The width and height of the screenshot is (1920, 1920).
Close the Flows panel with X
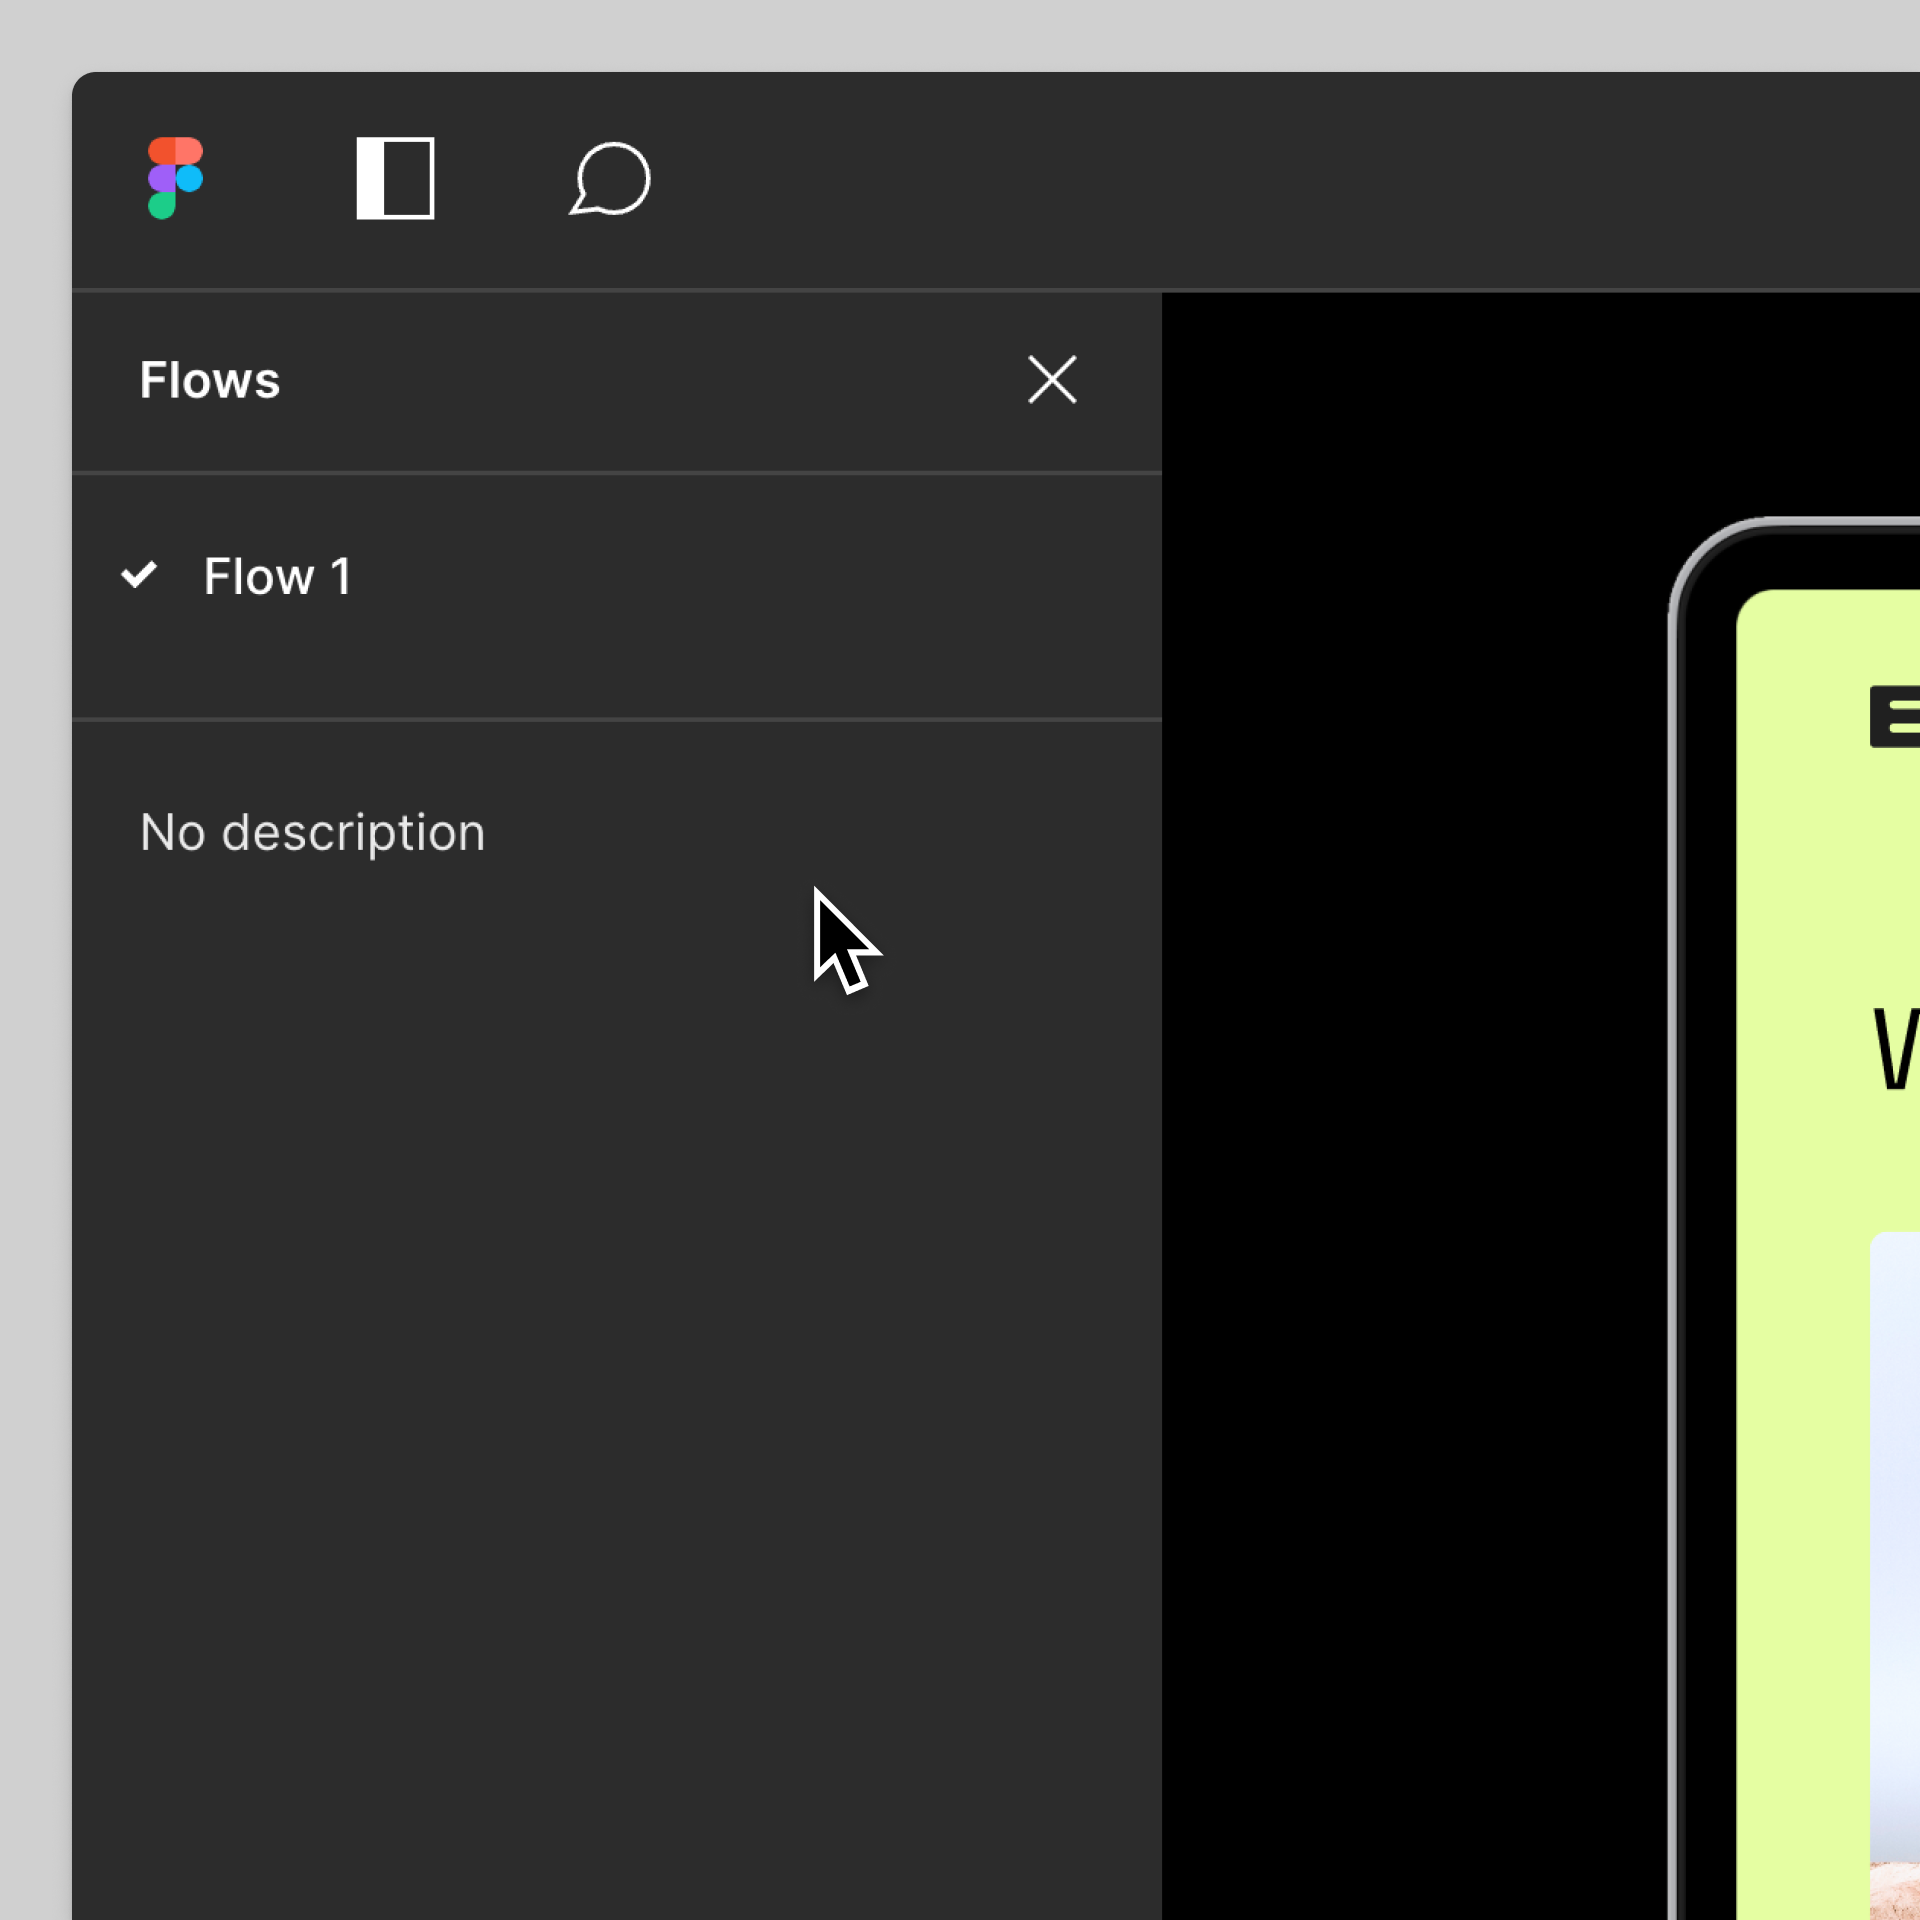click(1052, 380)
